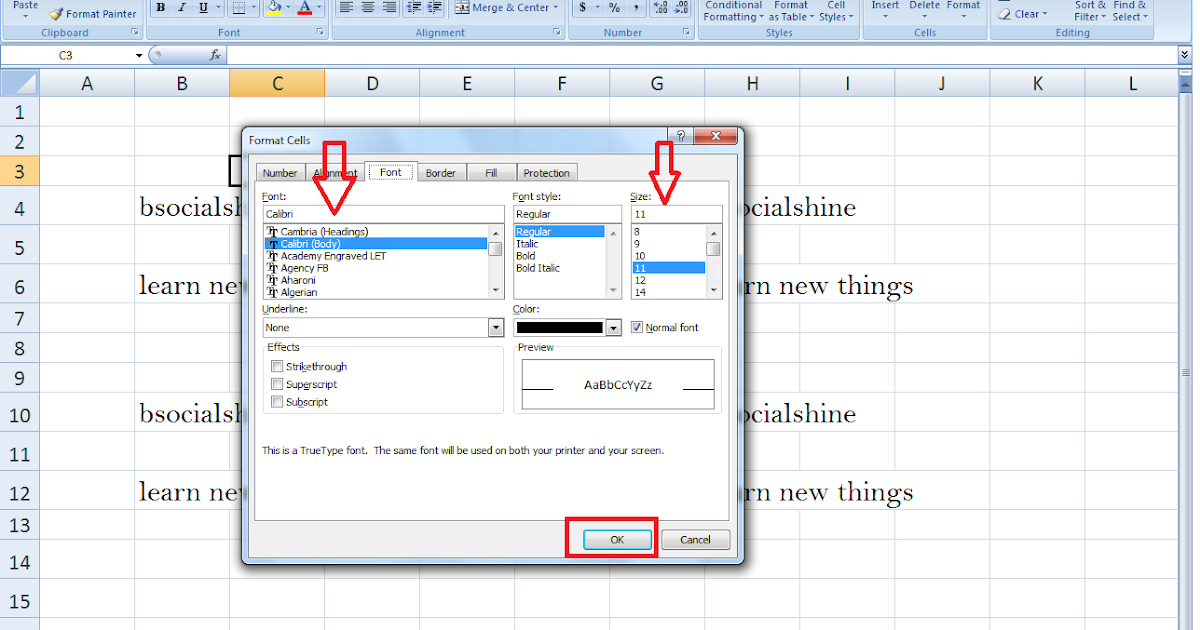Image resolution: width=1200 pixels, height=630 pixels.
Task: Click the Format Cells help question mark
Action: coord(680,137)
